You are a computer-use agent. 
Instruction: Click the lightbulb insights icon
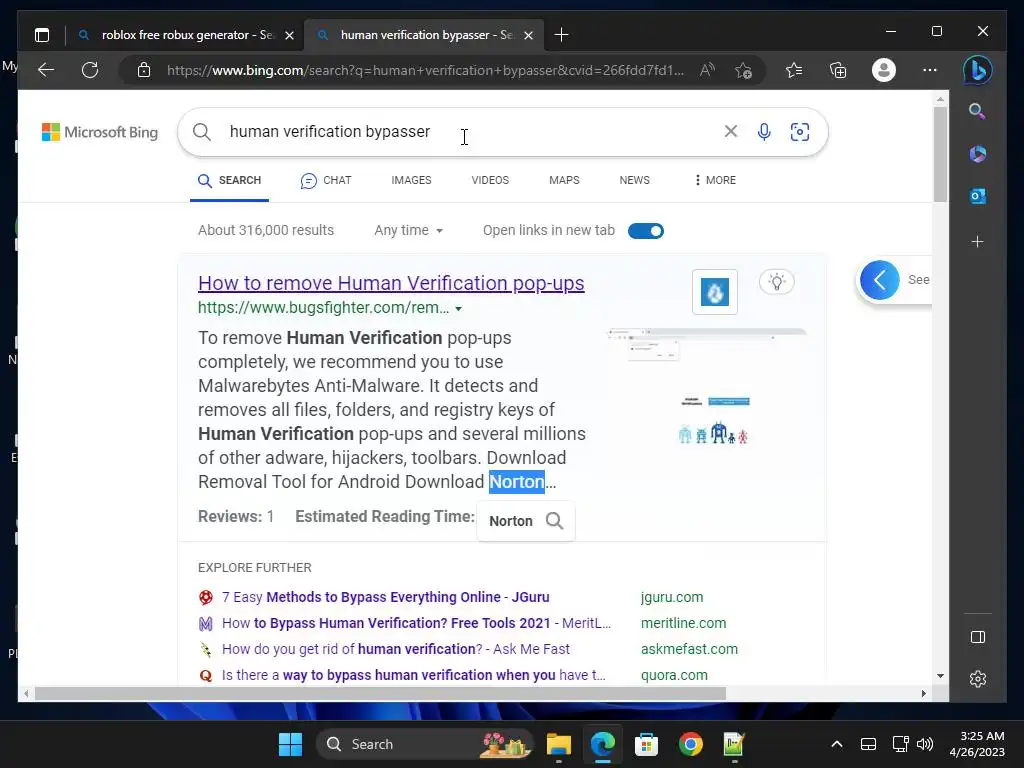pyautogui.click(x=776, y=282)
